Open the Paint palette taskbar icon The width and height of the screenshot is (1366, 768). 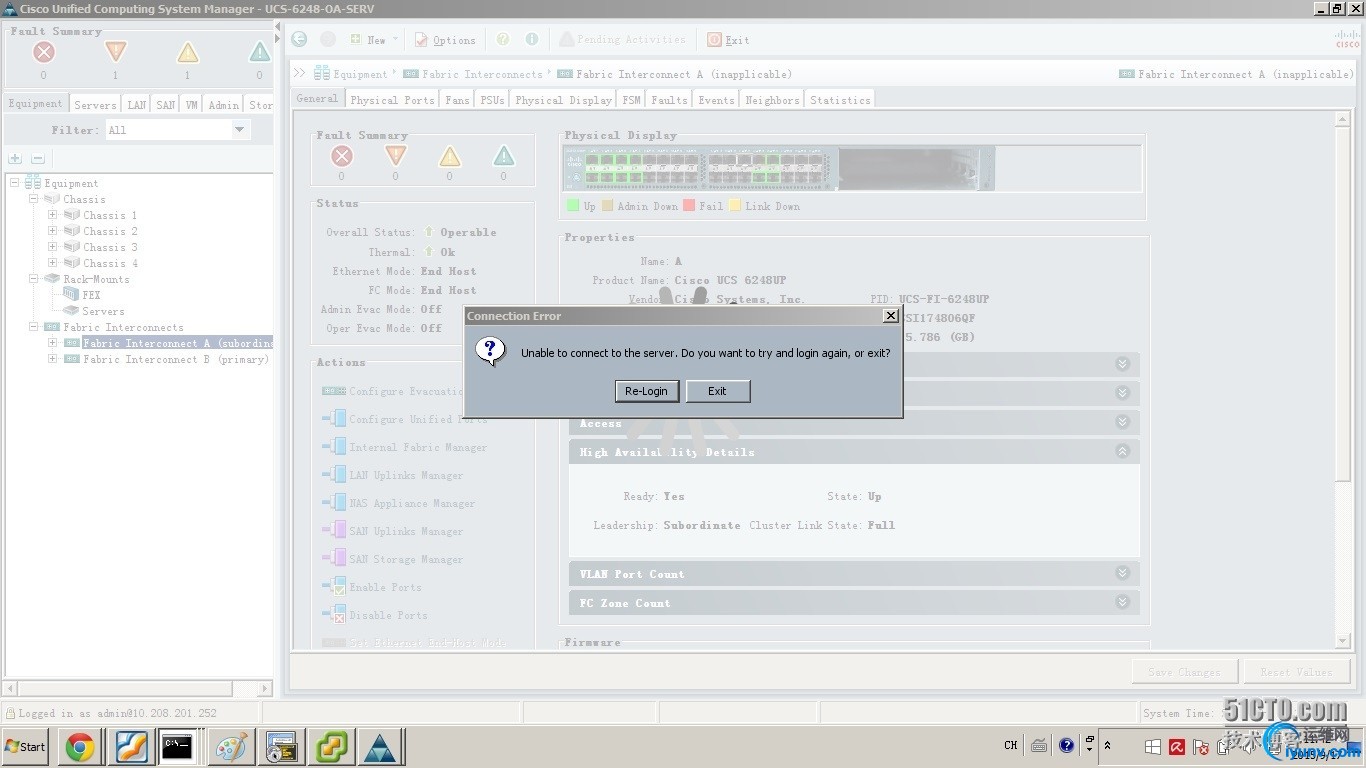pos(231,746)
